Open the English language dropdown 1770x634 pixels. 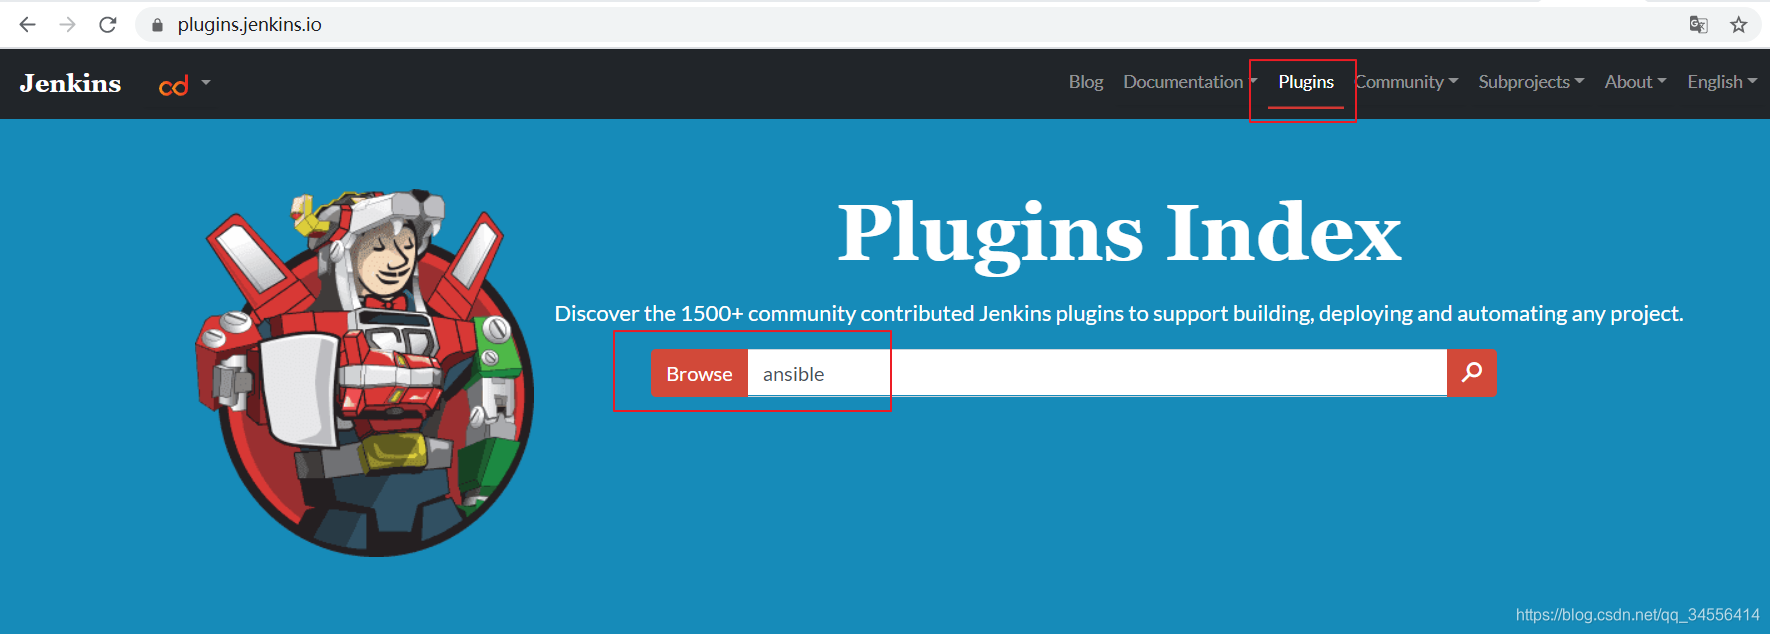1722,82
